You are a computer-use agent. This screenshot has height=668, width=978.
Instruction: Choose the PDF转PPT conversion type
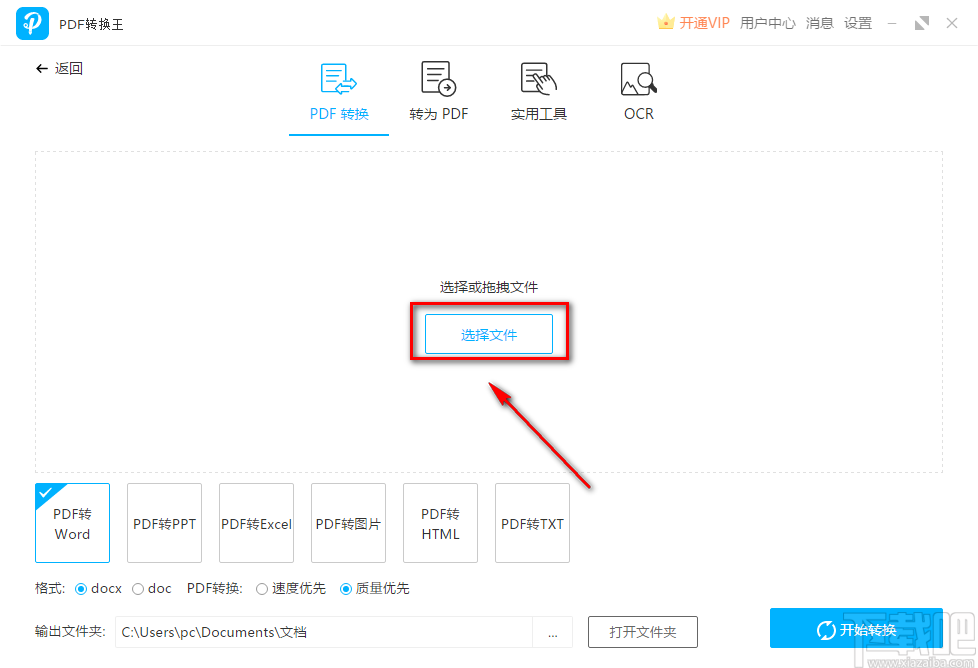[x=164, y=523]
